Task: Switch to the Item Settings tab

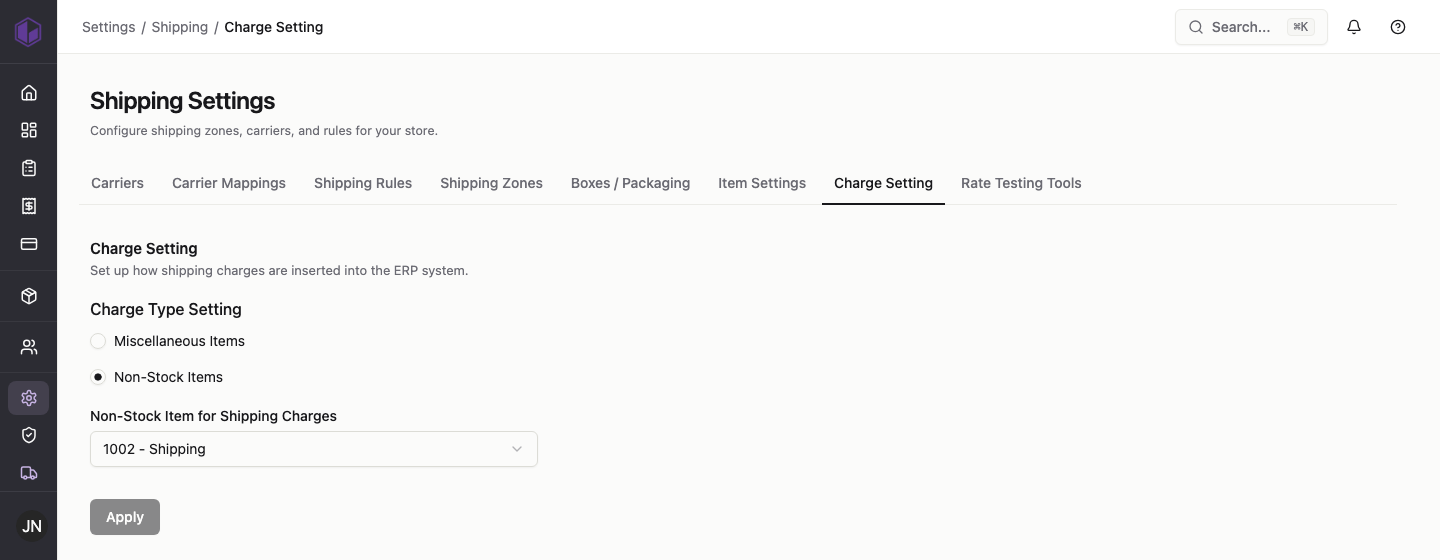Action: coord(762,183)
